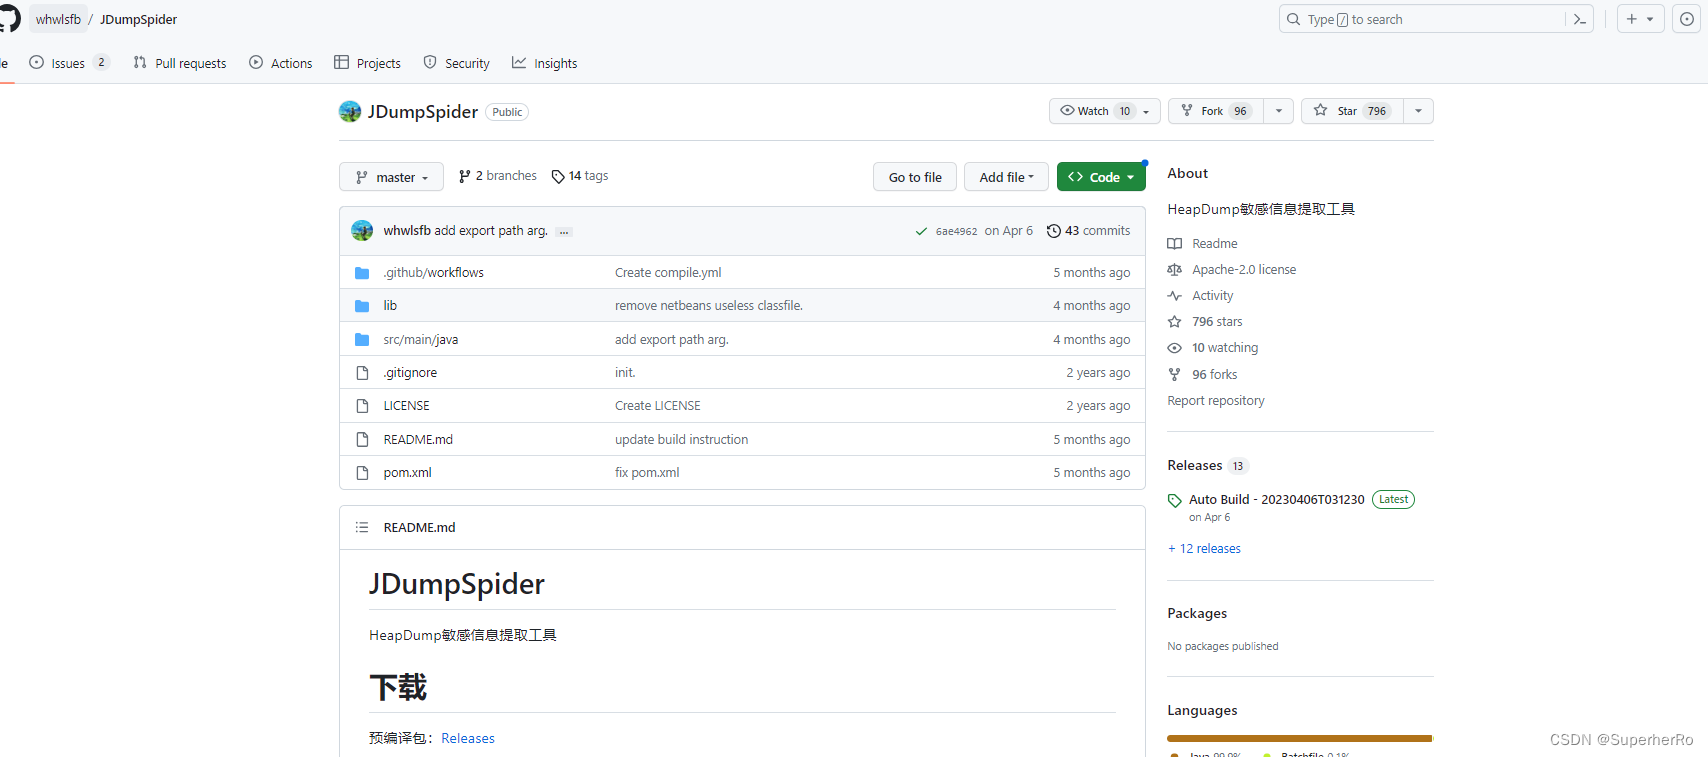Screen dimensions: 1708x757
Task: Open the Insights tab
Action: [x=545, y=63]
